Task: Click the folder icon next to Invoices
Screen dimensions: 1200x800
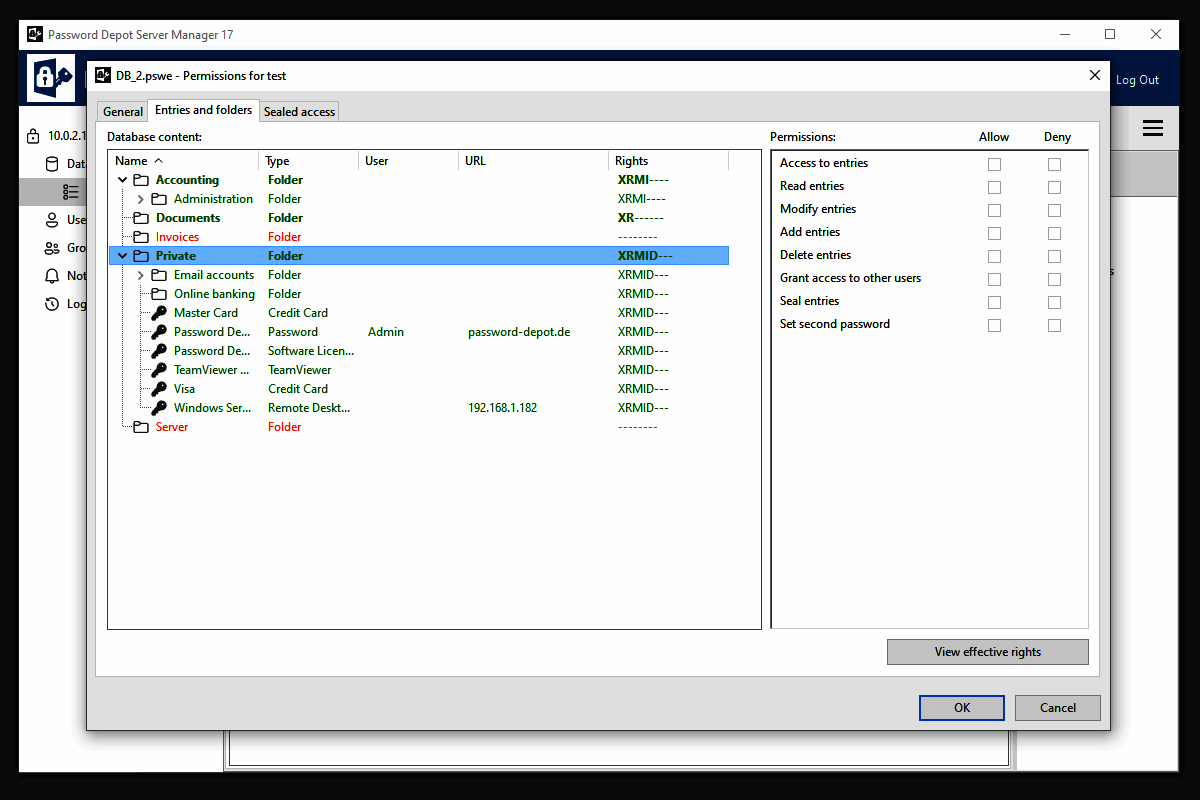Action: pos(141,237)
